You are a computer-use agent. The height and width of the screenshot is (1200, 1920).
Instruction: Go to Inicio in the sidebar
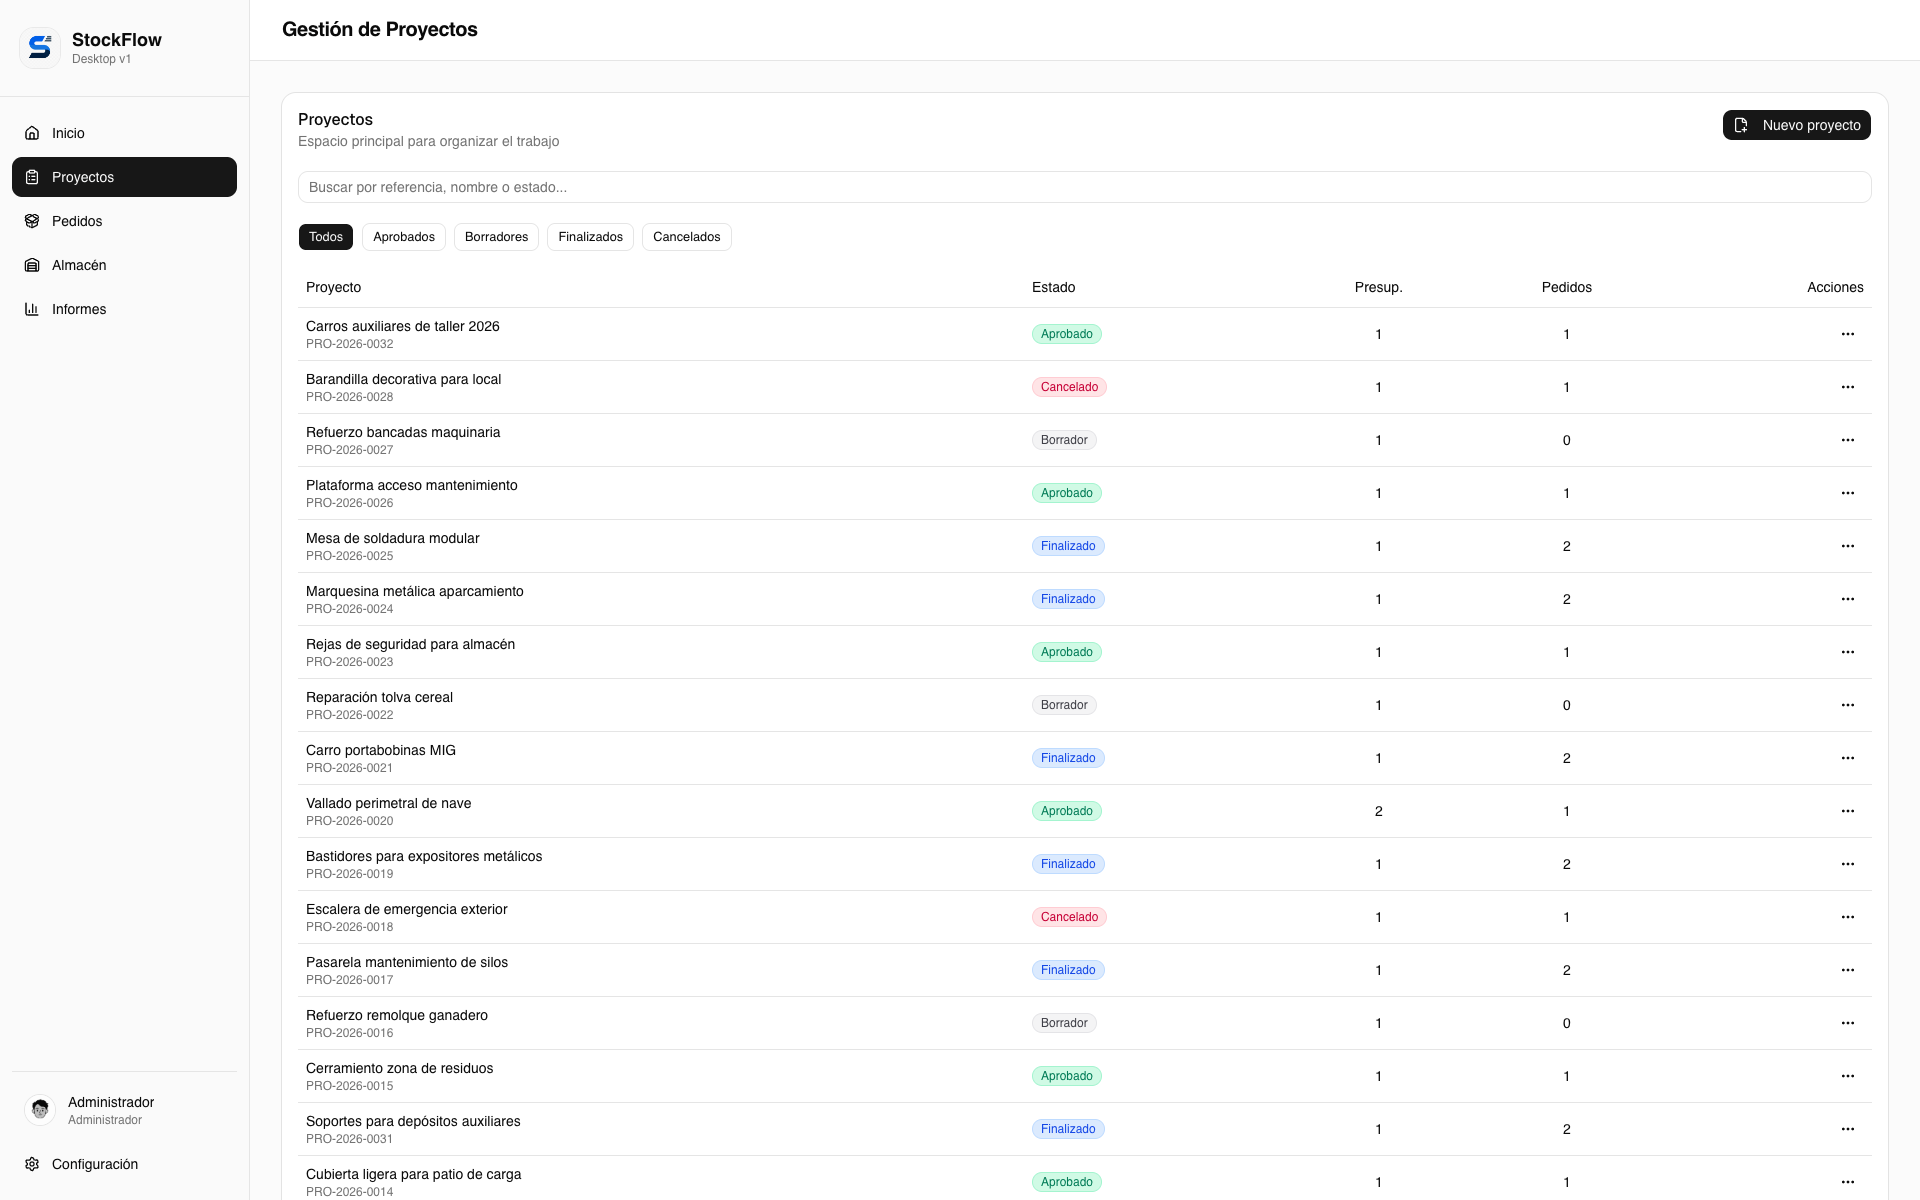124,133
